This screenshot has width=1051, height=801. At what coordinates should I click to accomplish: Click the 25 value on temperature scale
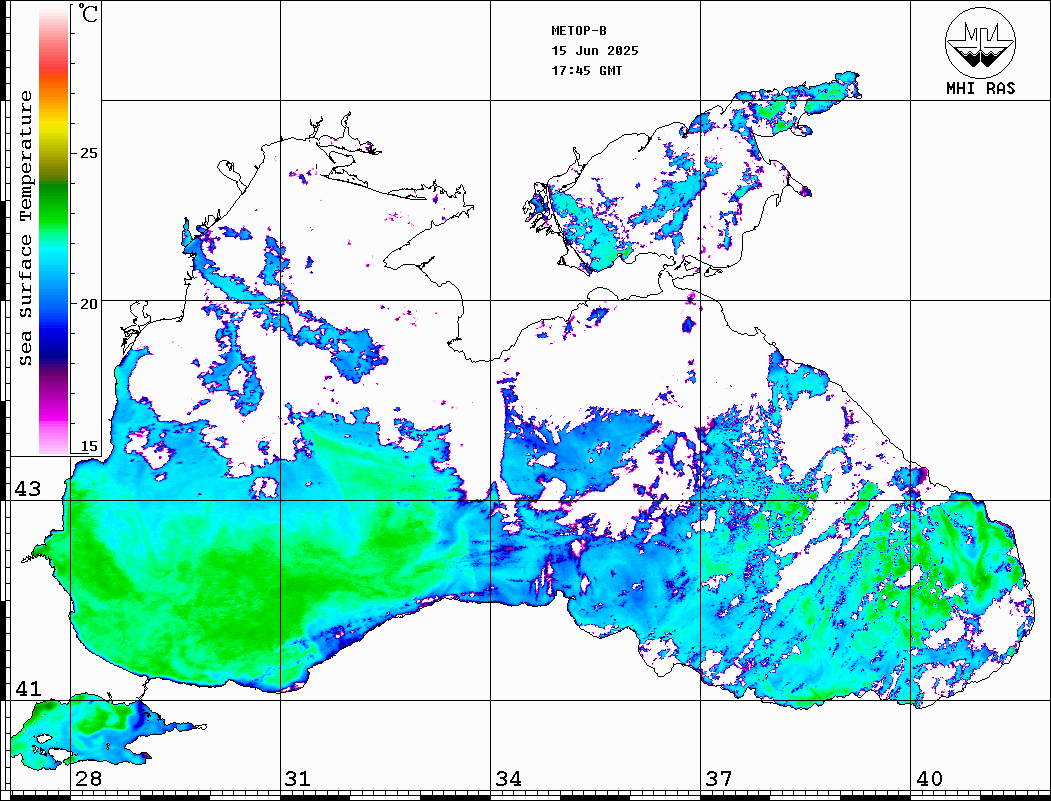coord(88,153)
